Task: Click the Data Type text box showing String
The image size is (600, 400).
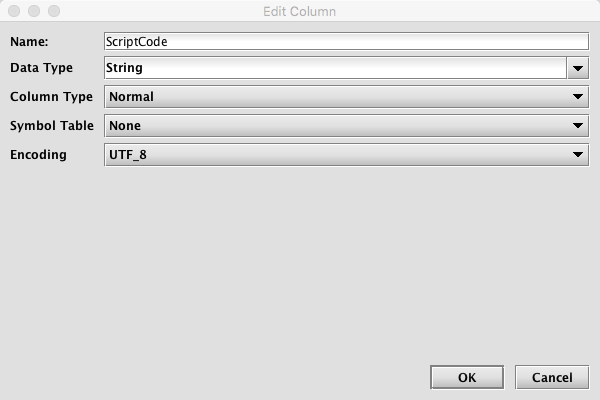Action: [336, 68]
